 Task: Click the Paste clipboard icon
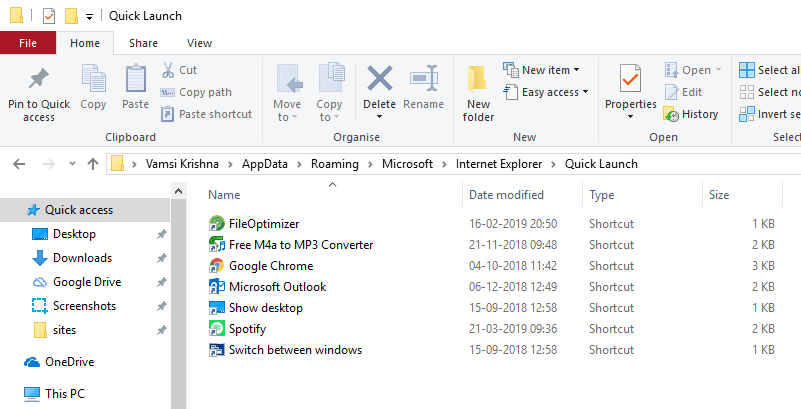tap(135, 79)
